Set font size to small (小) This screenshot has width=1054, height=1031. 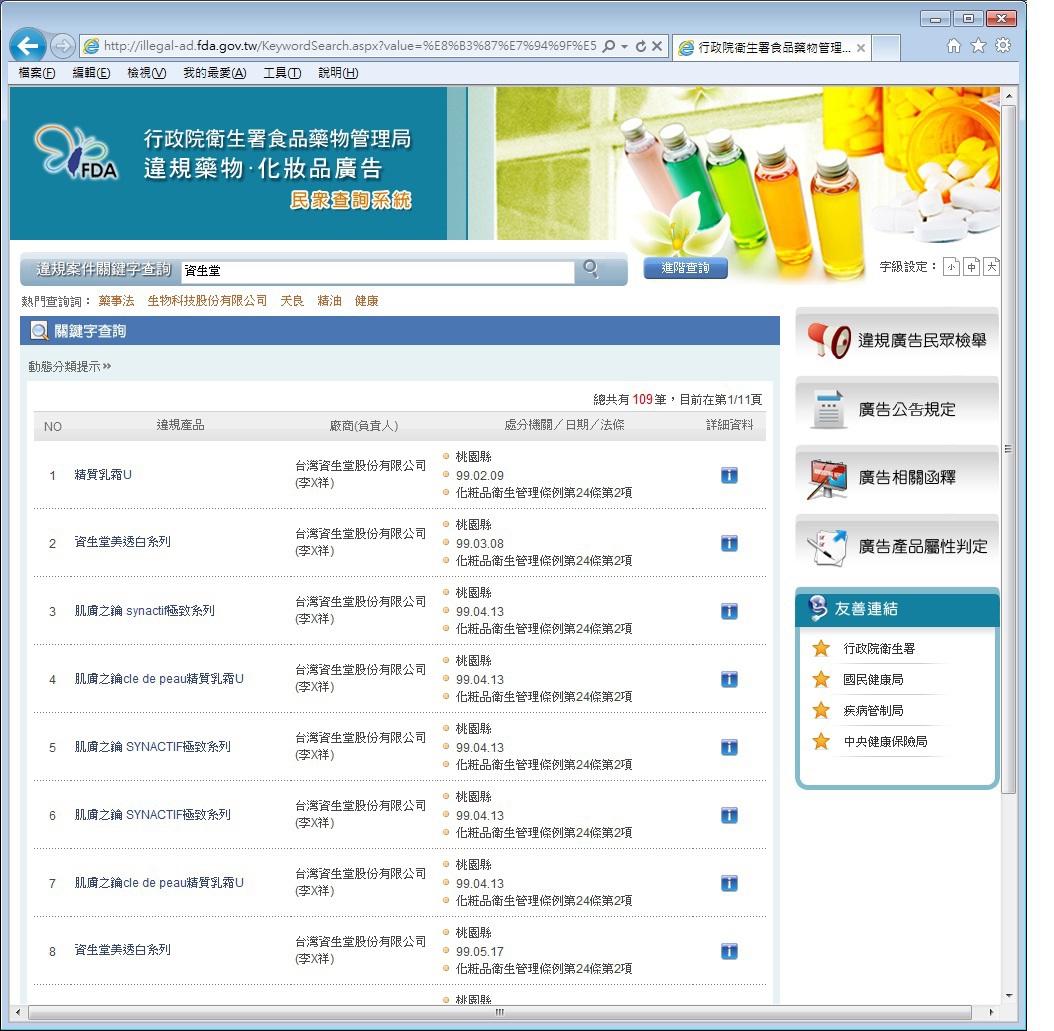tap(951, 267)
